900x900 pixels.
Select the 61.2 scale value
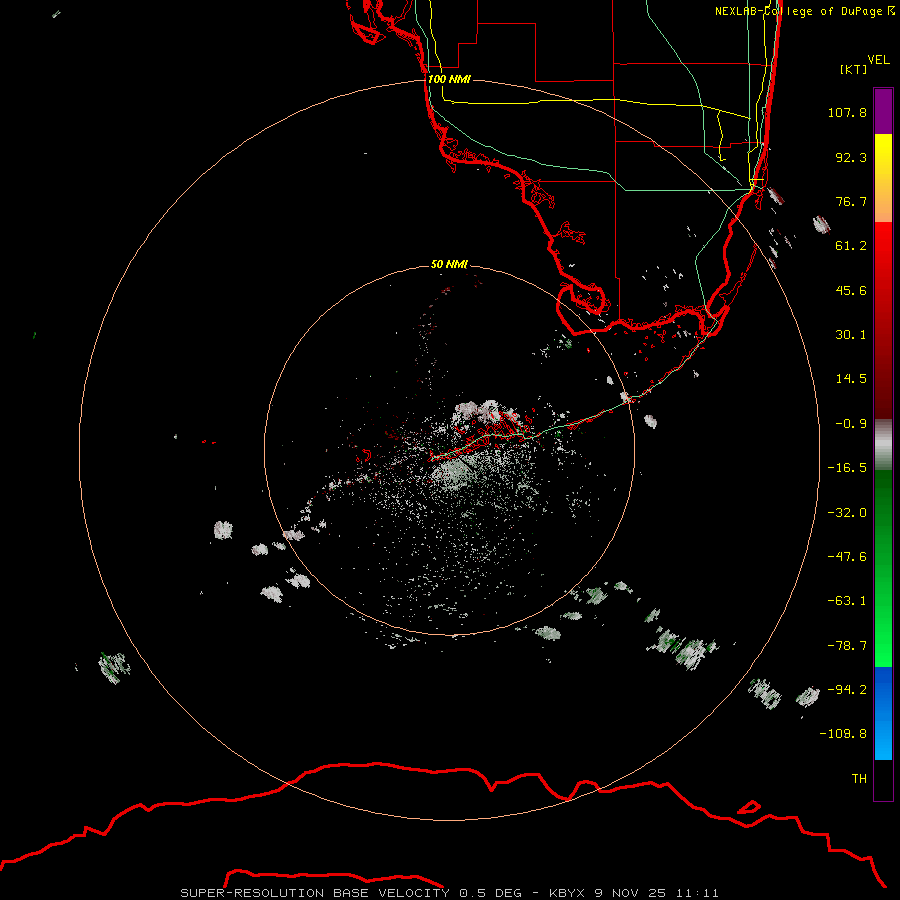click(851, 246)
